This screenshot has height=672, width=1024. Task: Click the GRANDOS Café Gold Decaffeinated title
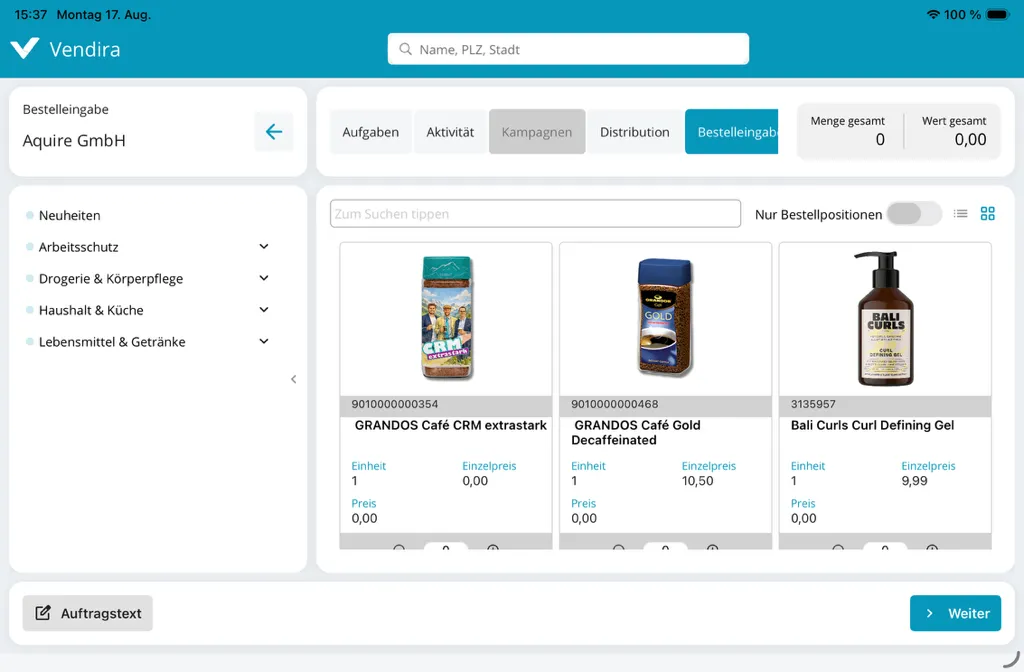click(636, 432)
